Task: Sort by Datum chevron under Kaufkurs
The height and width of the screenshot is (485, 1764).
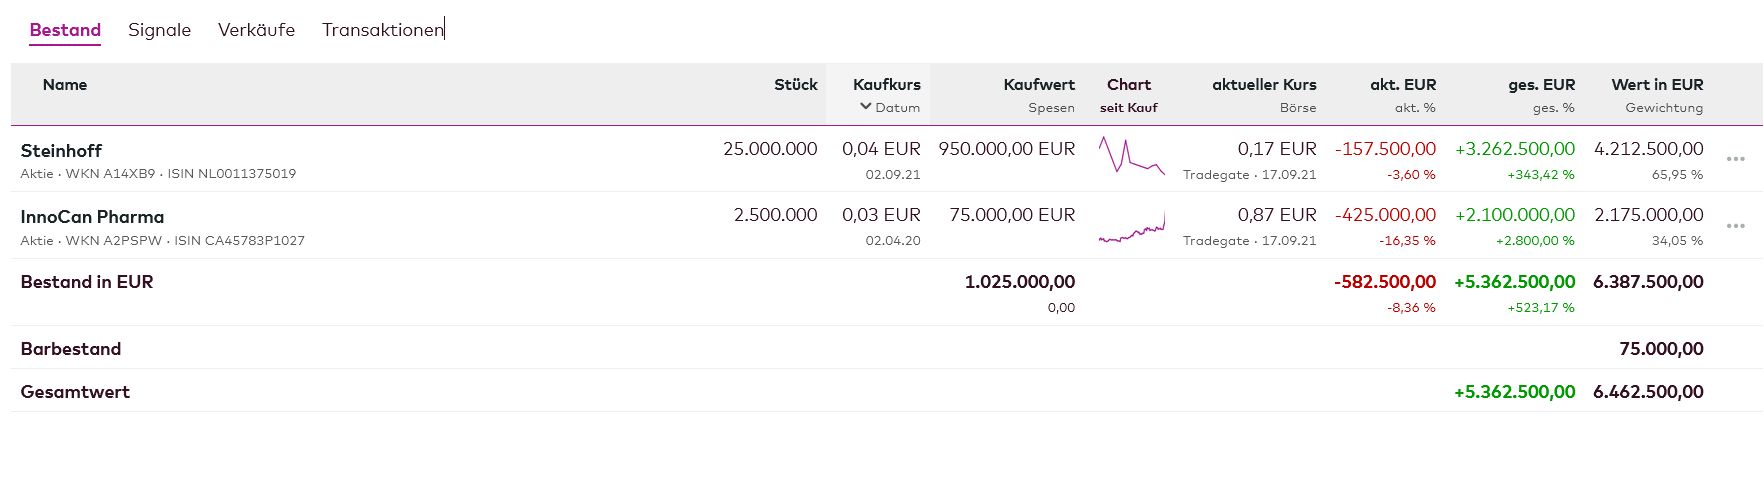Action: coord(866,107)
